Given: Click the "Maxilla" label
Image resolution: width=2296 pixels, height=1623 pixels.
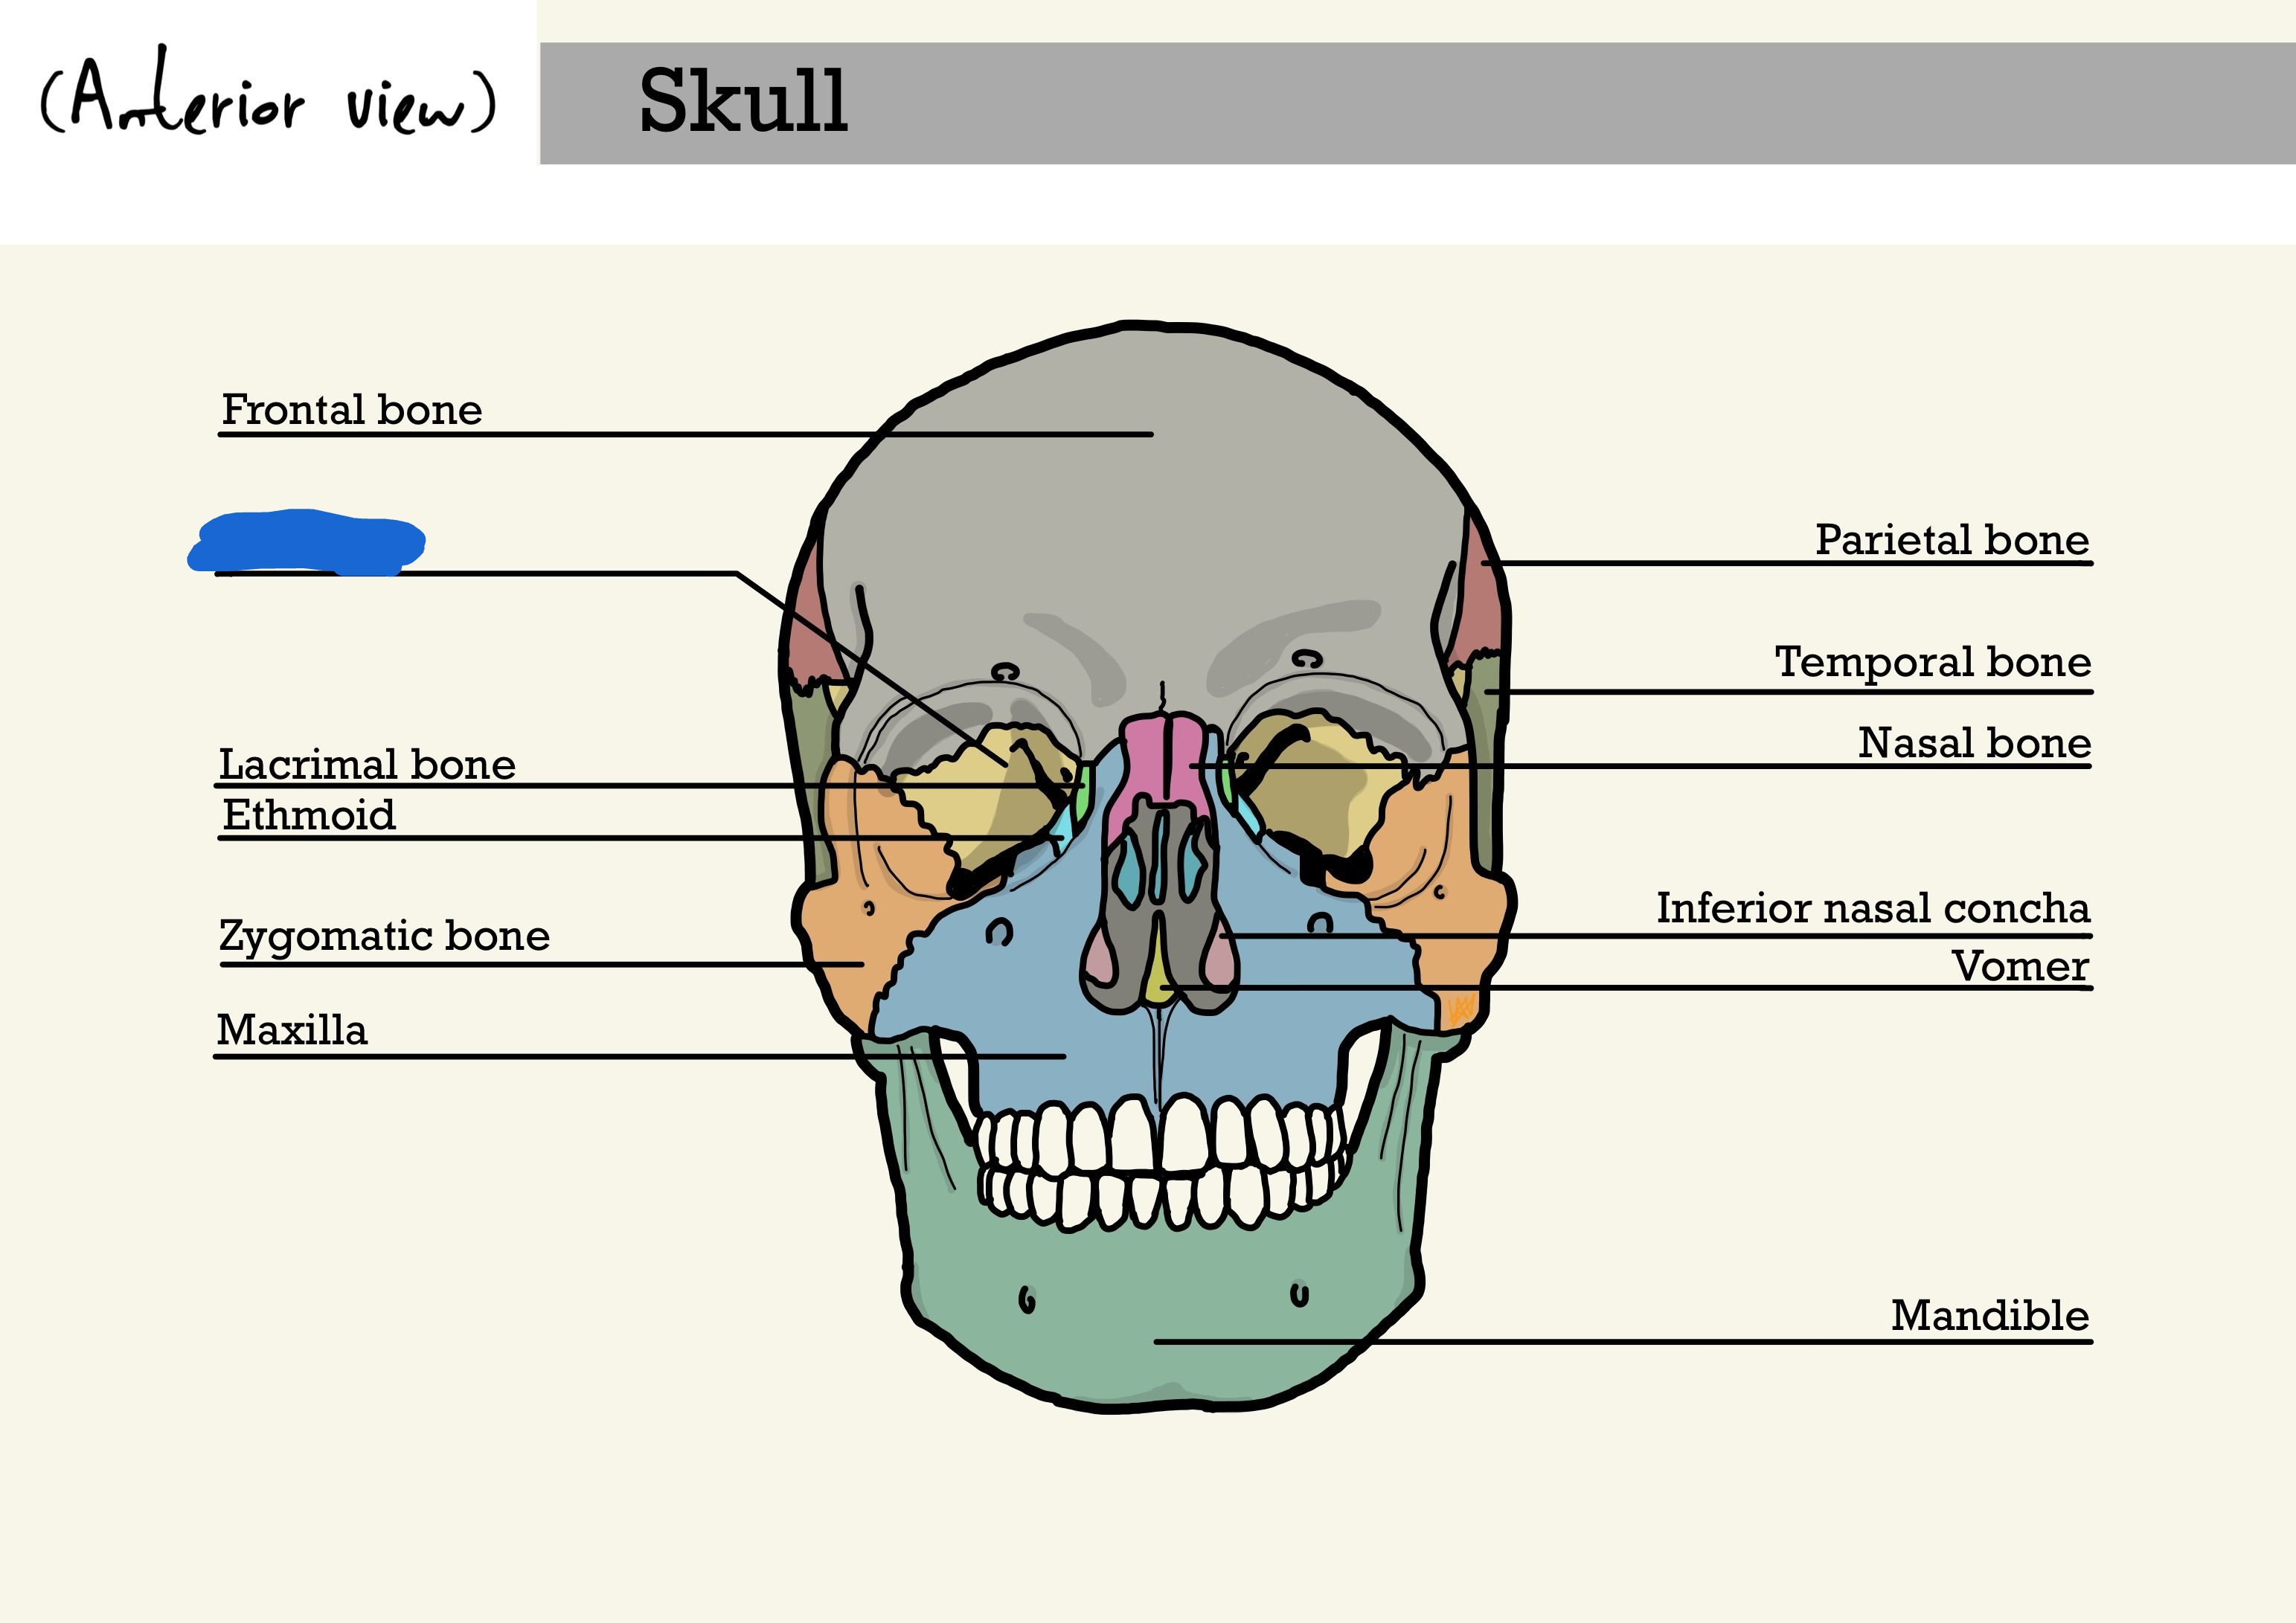Looking at the screenshot, I should pos(292,1030).
